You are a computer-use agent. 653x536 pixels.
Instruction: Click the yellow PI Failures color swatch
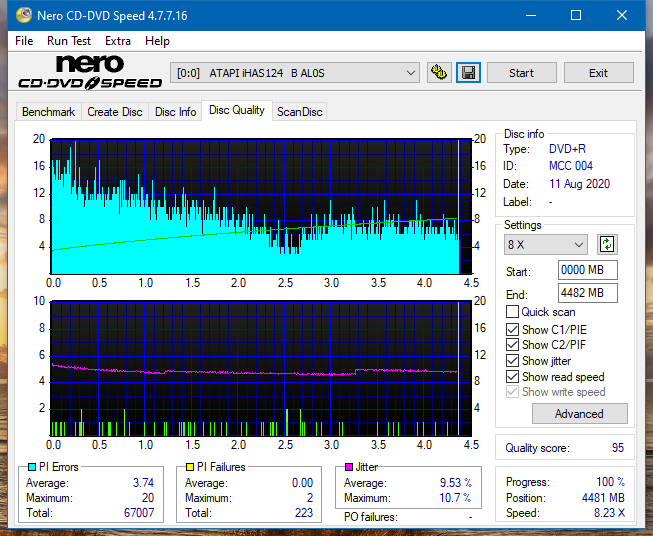(x=189, y=467)
